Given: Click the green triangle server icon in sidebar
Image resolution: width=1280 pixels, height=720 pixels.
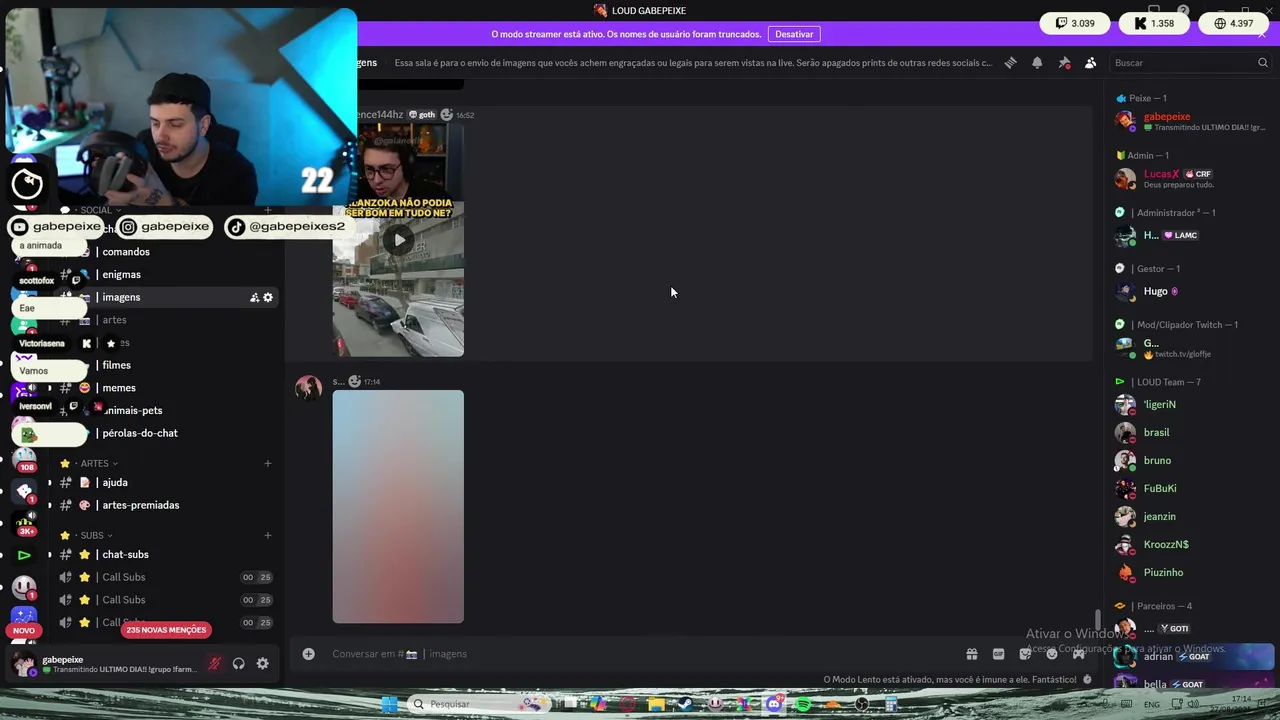Looking at the screenshot, I should (24, 555).
